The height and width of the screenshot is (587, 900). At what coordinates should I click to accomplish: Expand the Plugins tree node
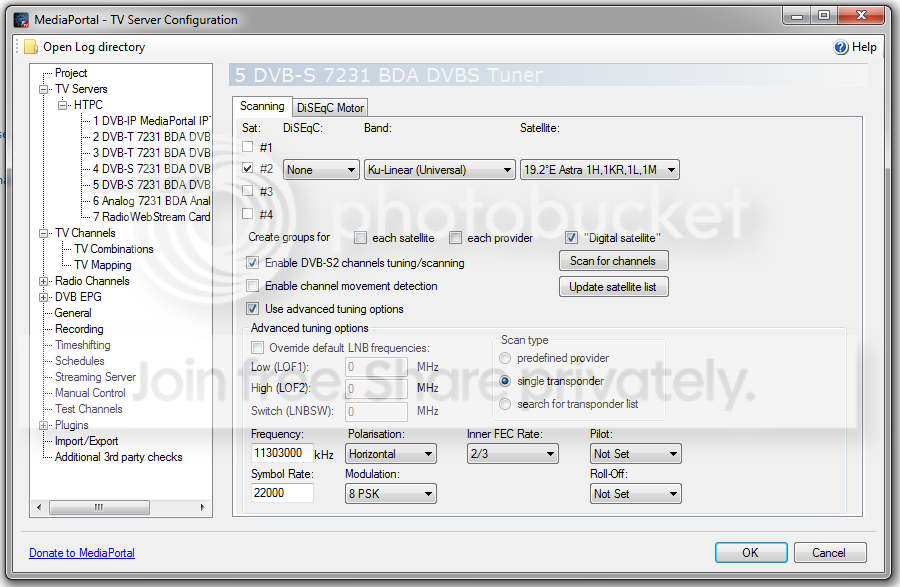tap(44, 426)
